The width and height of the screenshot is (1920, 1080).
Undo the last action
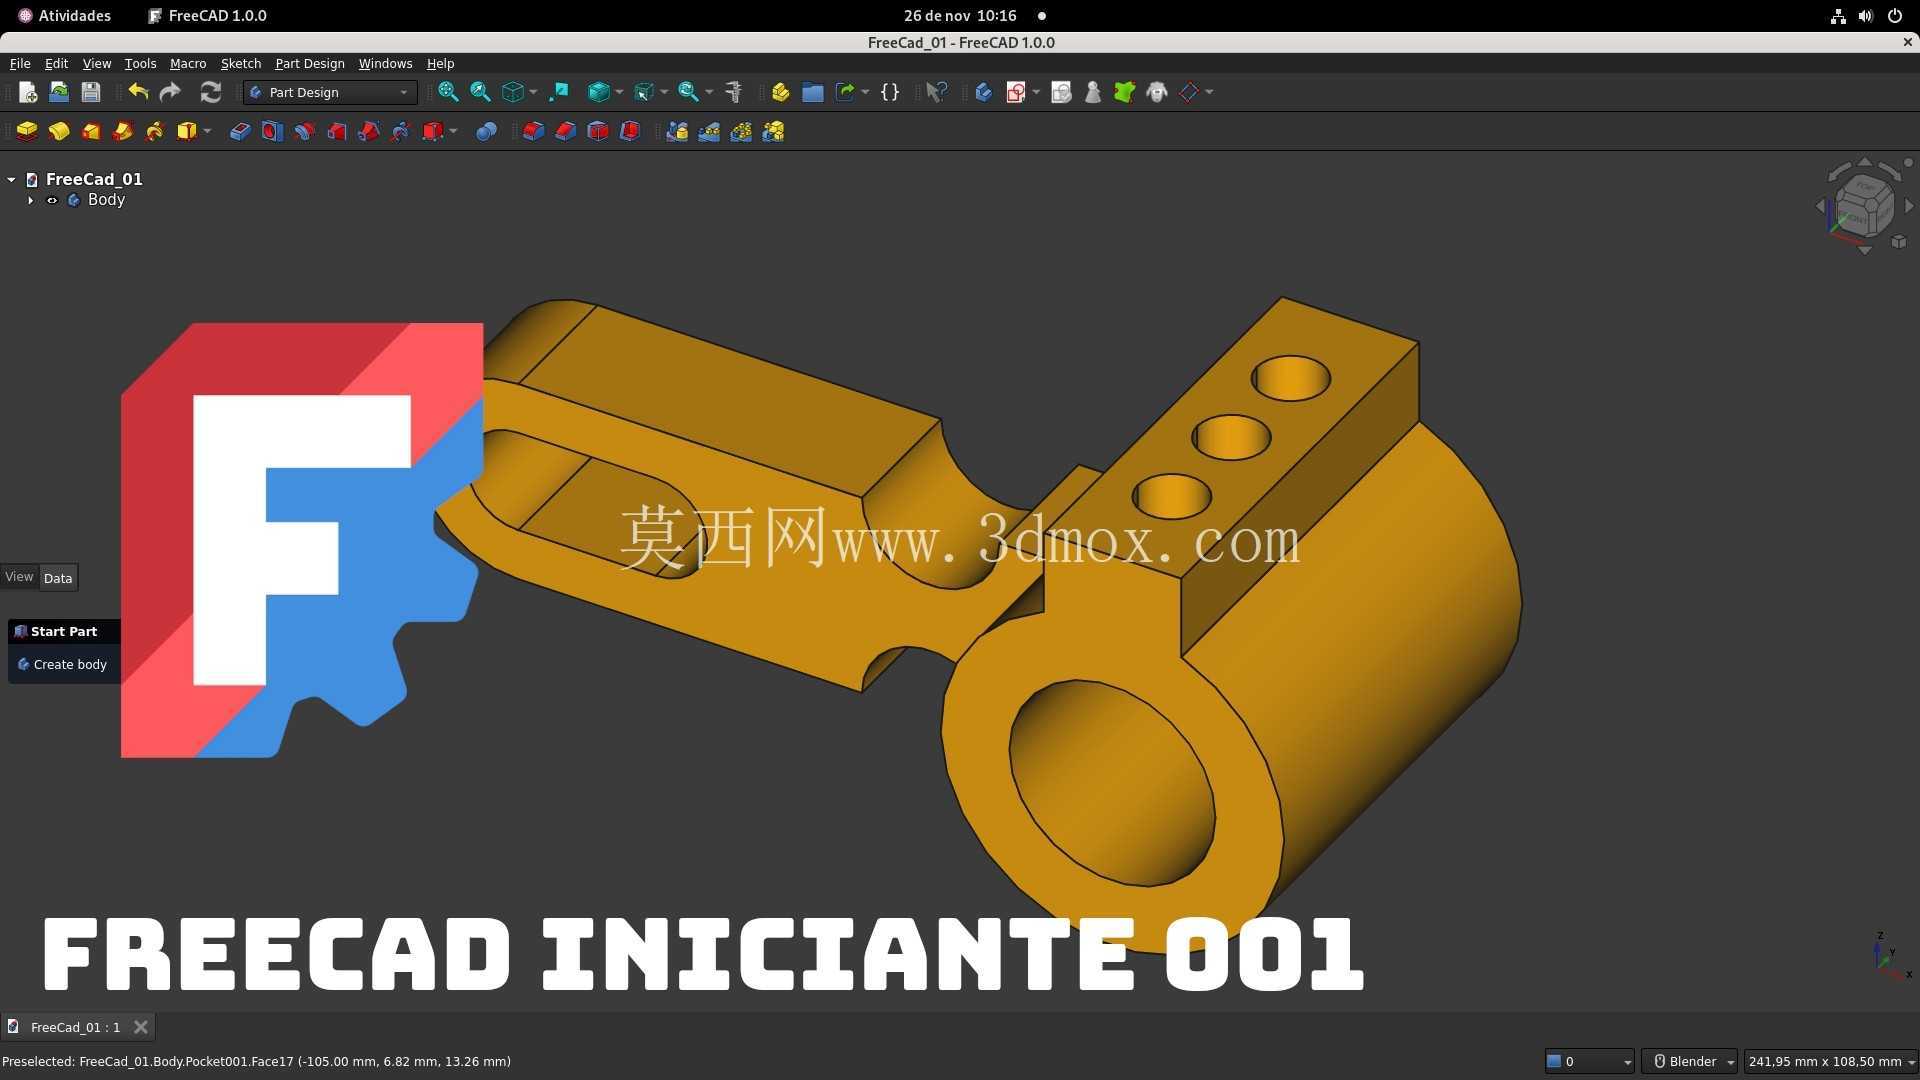pyautogui.click(x=138, y=92)
